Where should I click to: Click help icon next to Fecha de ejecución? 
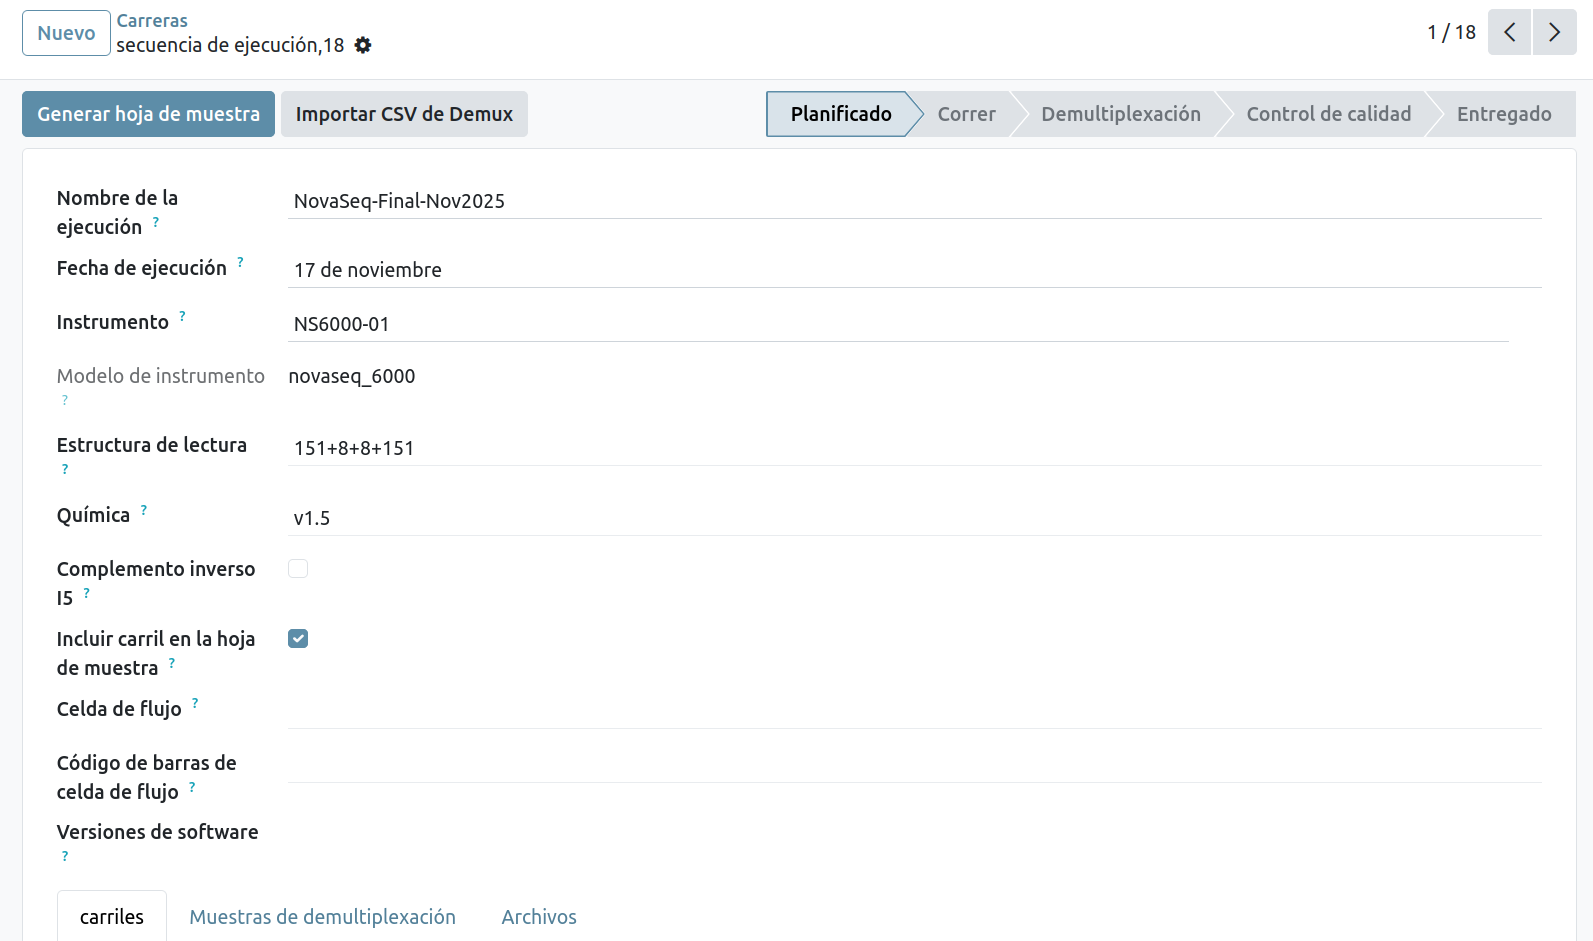point(240,263)
